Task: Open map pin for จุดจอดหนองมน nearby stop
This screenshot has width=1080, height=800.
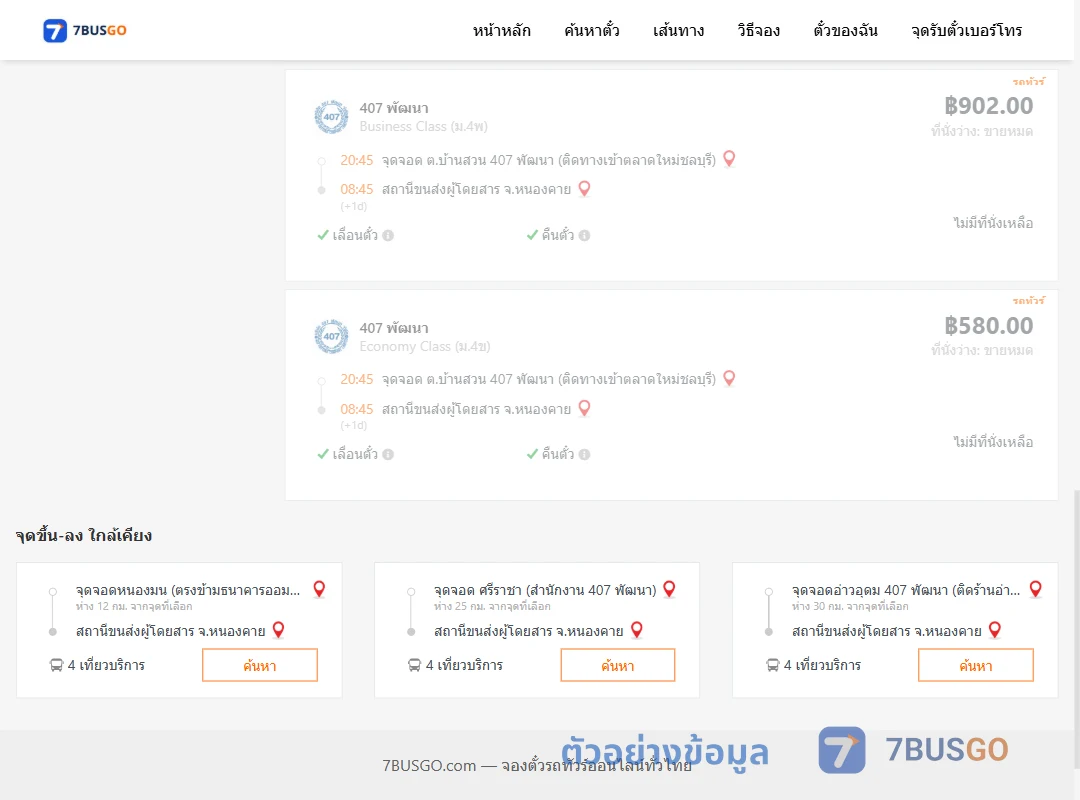Action: point(319,589)
